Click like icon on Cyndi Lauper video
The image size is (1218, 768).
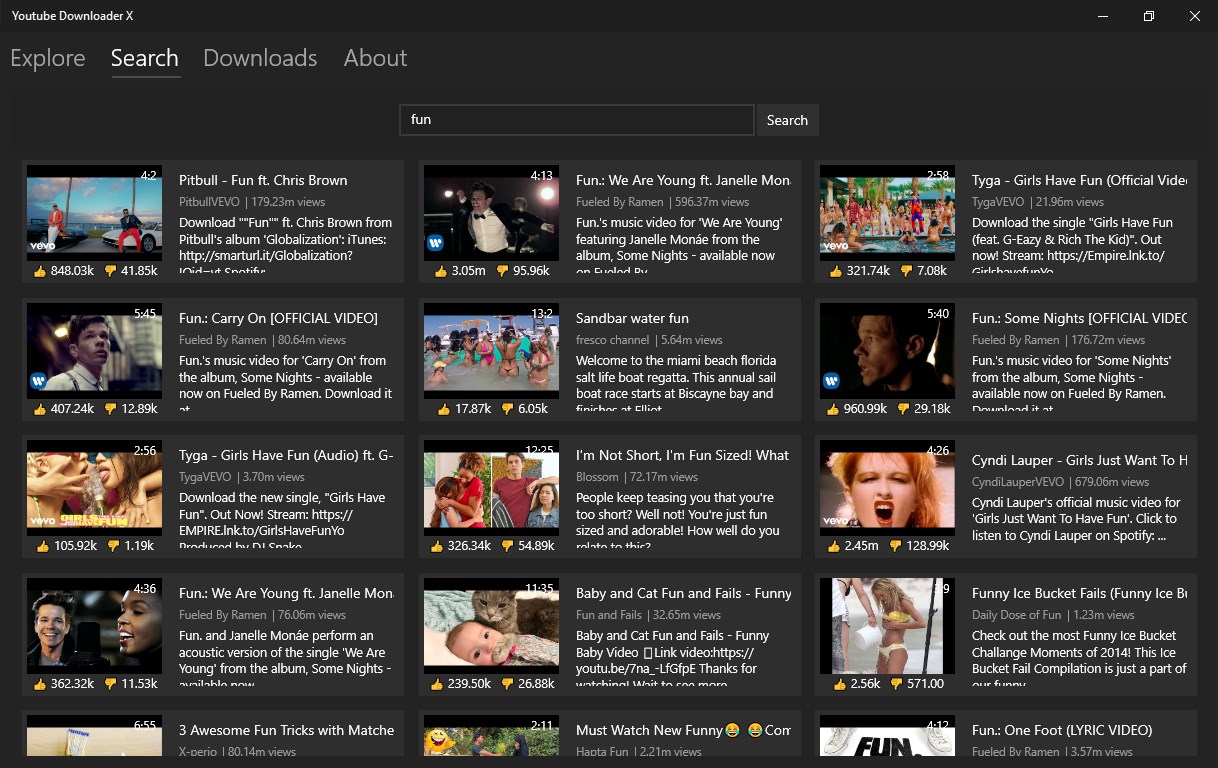834,546
